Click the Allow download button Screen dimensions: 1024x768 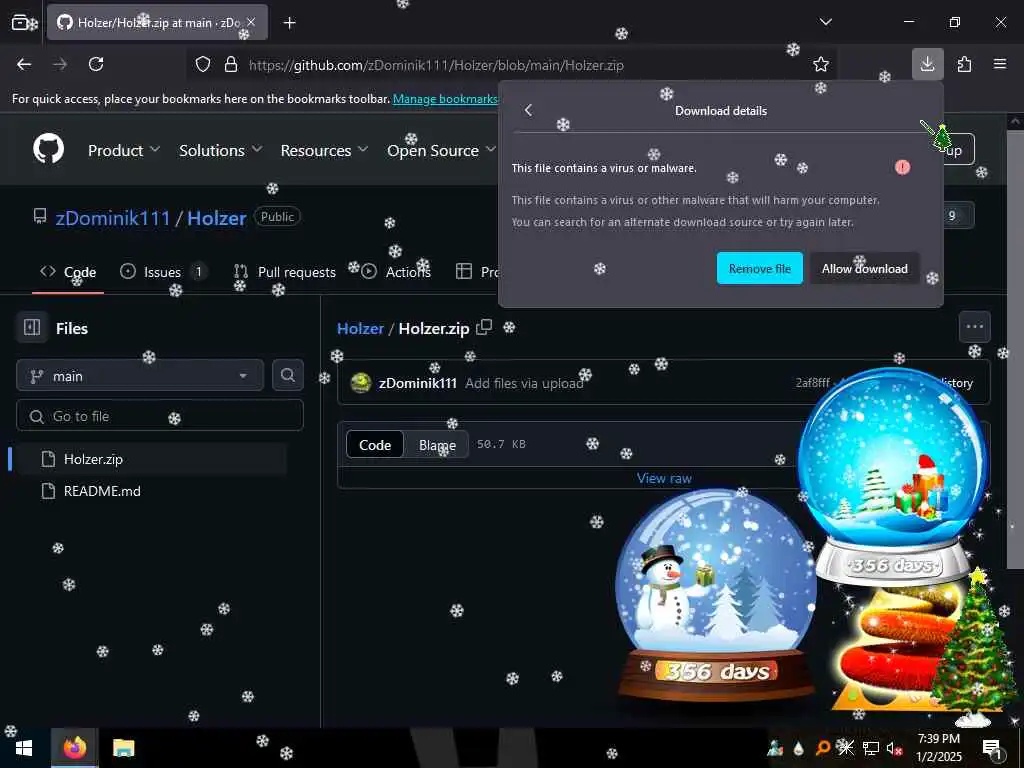tap(865, 268)
